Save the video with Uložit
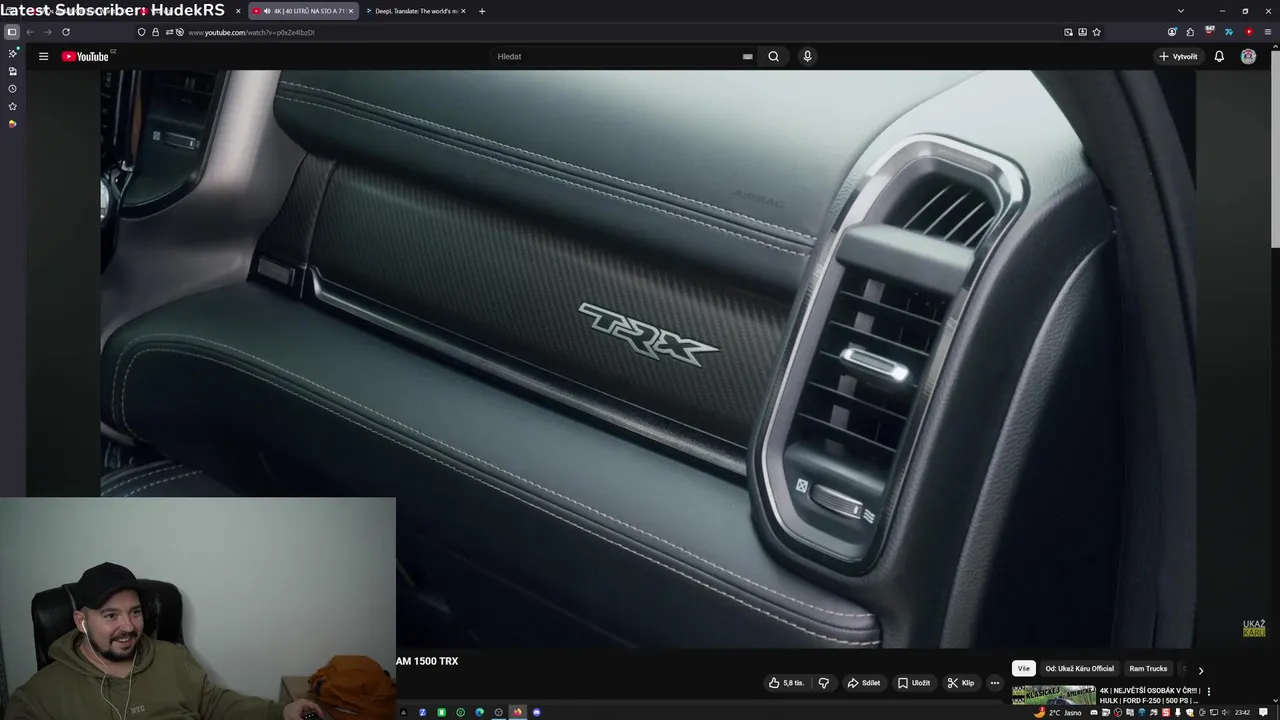Viewport: 1280px width, 720px height. 913,683
